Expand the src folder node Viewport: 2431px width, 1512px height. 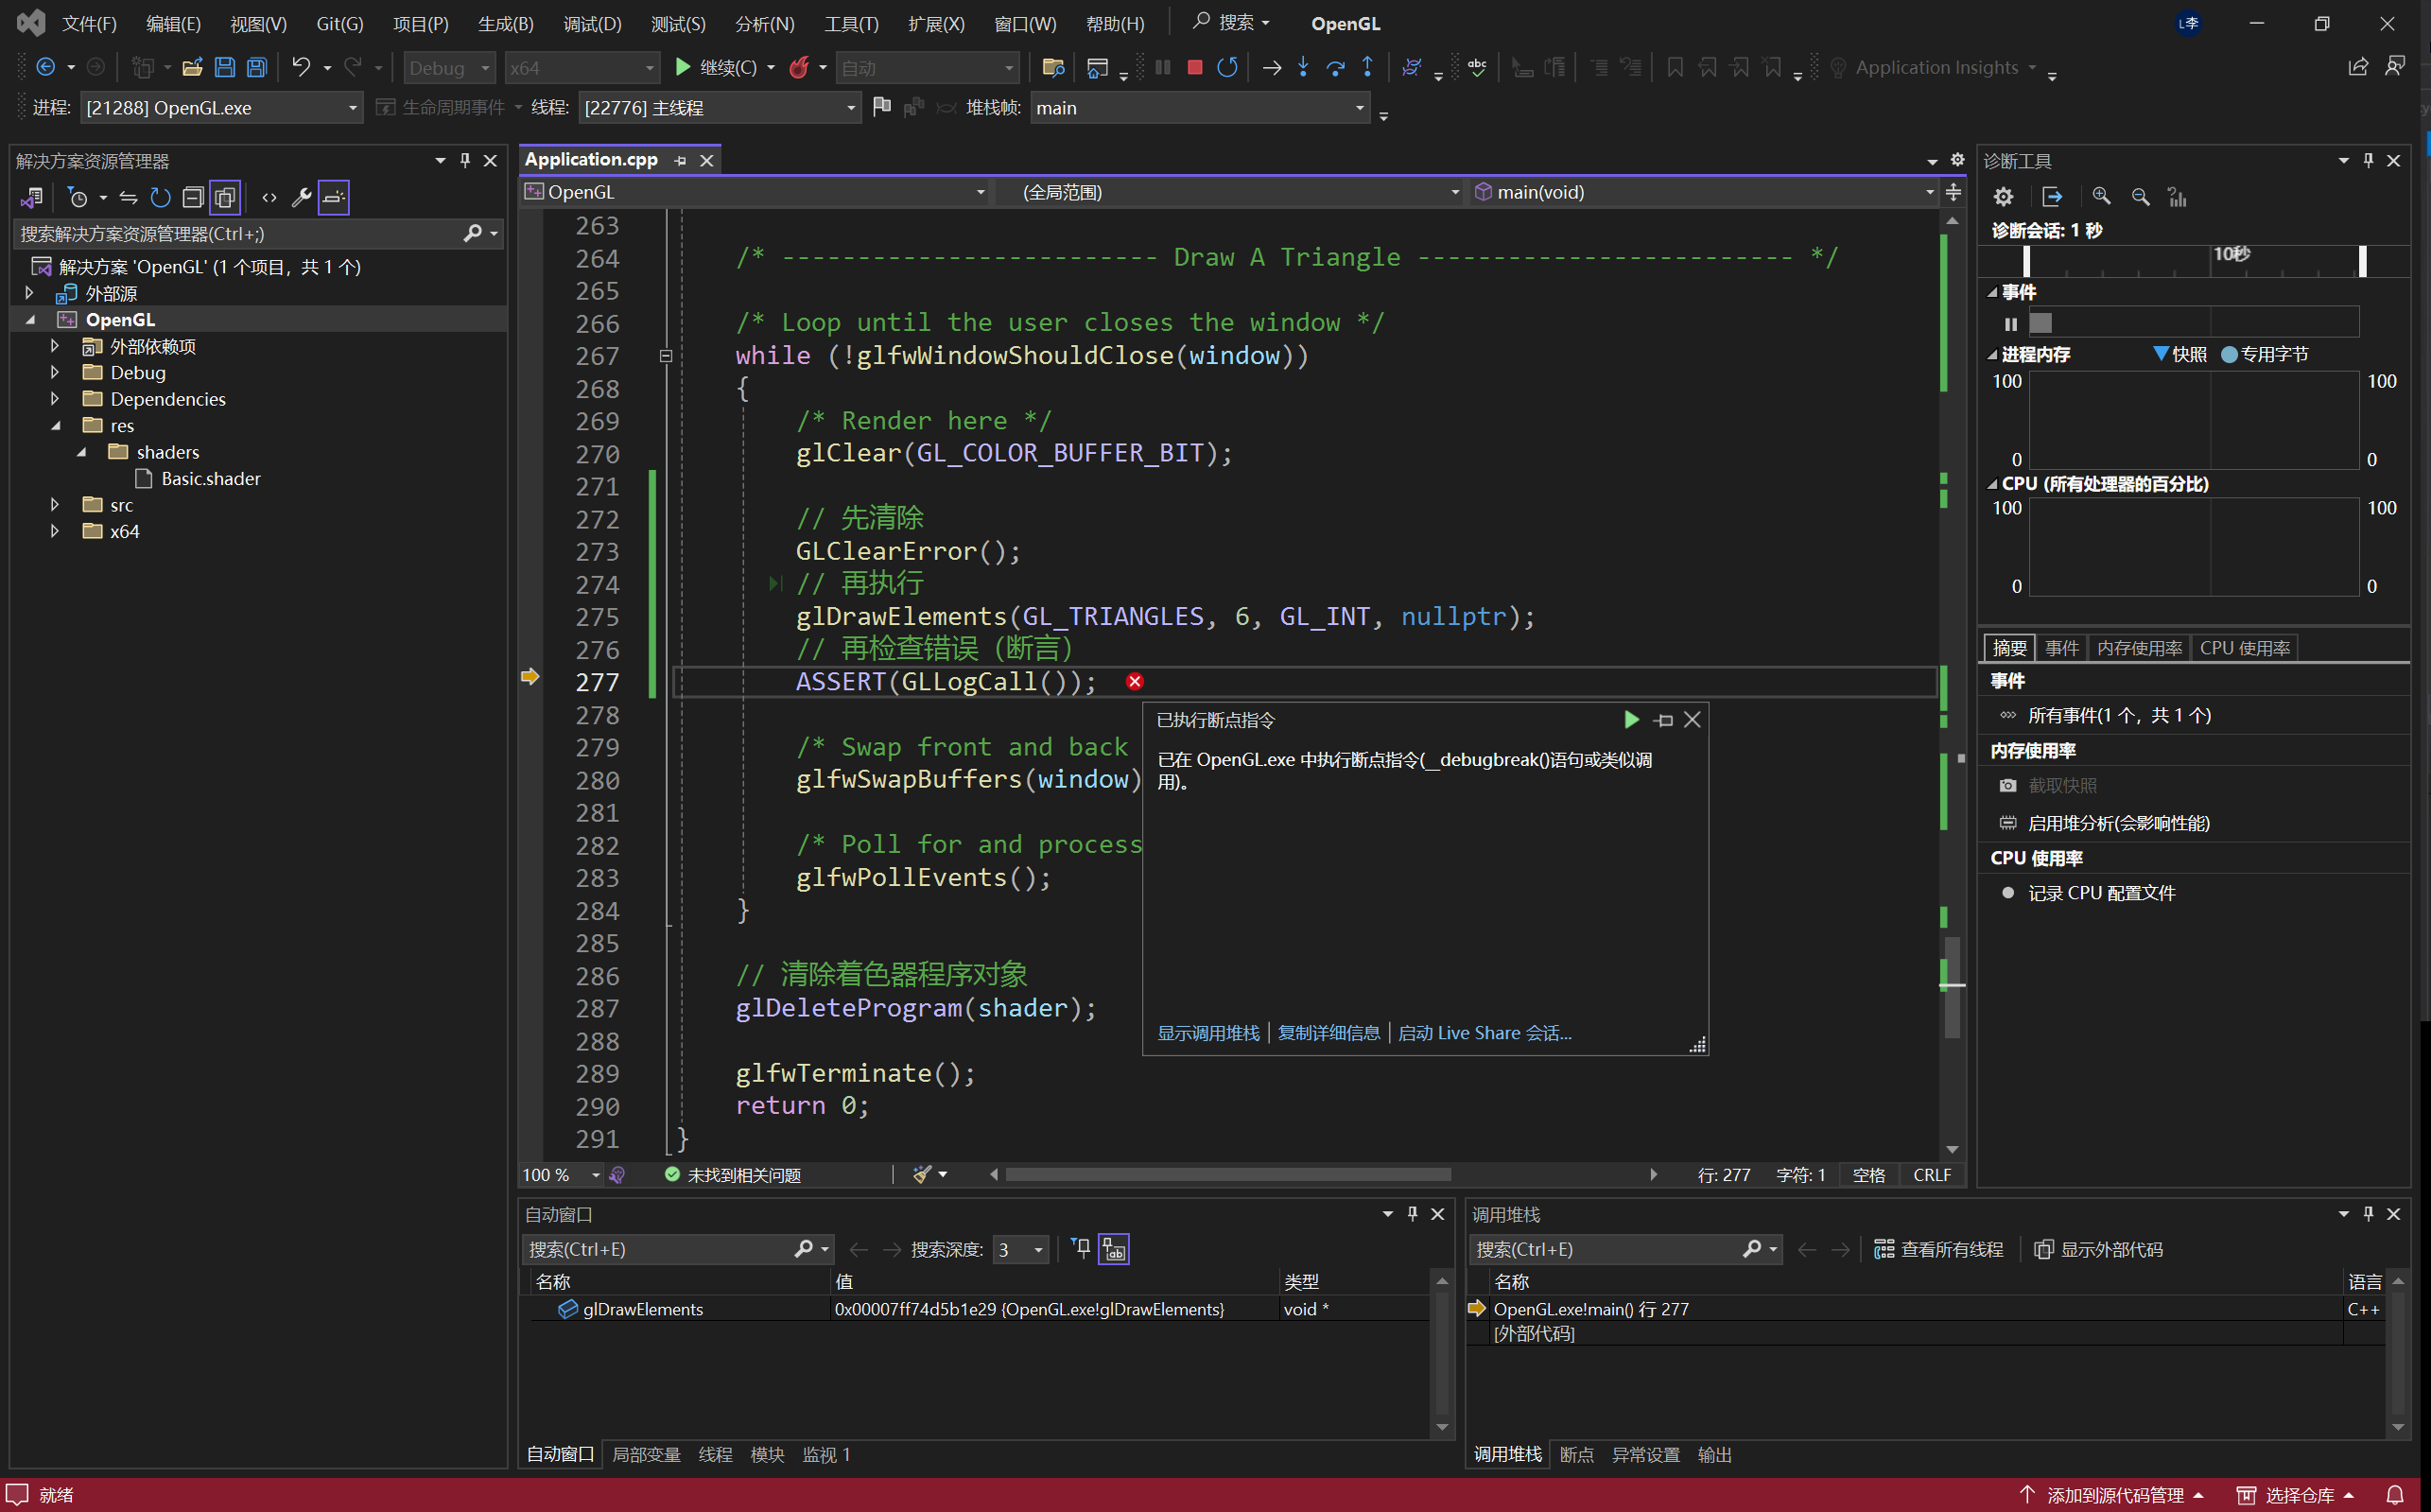pyautogui.click(x=55, y=505)
